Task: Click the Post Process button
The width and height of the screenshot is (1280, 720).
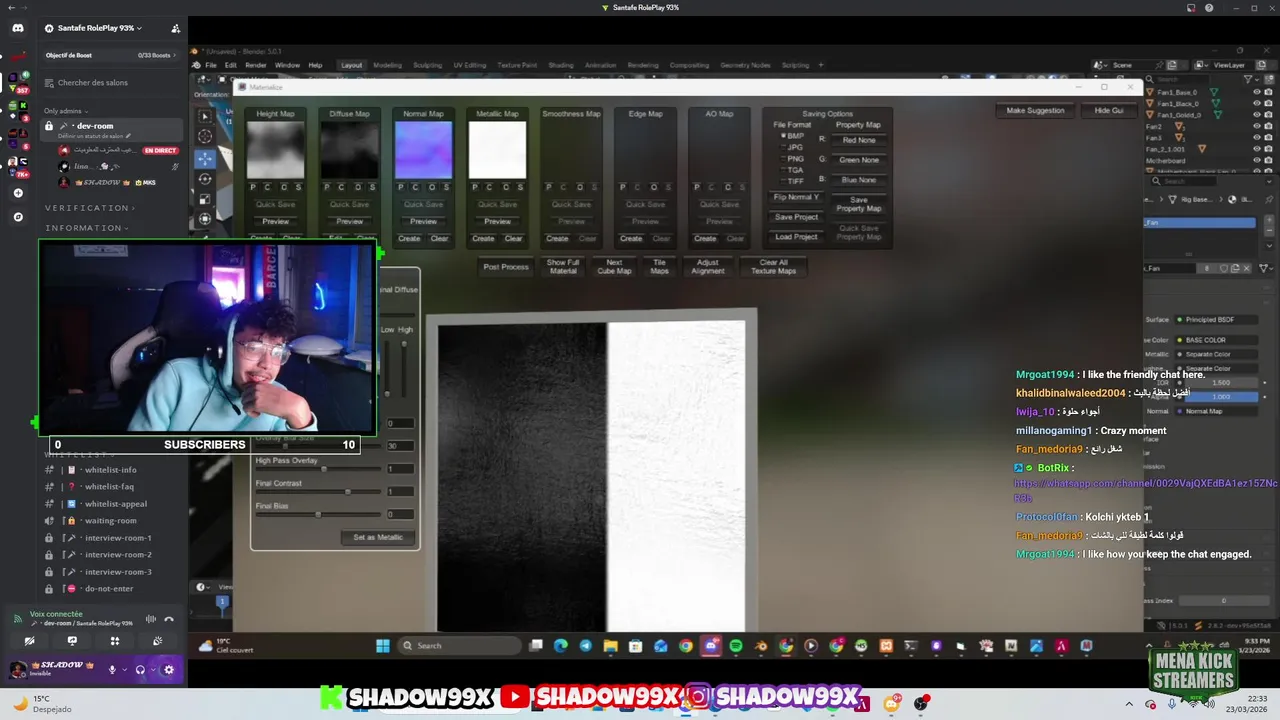Action: click(506, 267)
